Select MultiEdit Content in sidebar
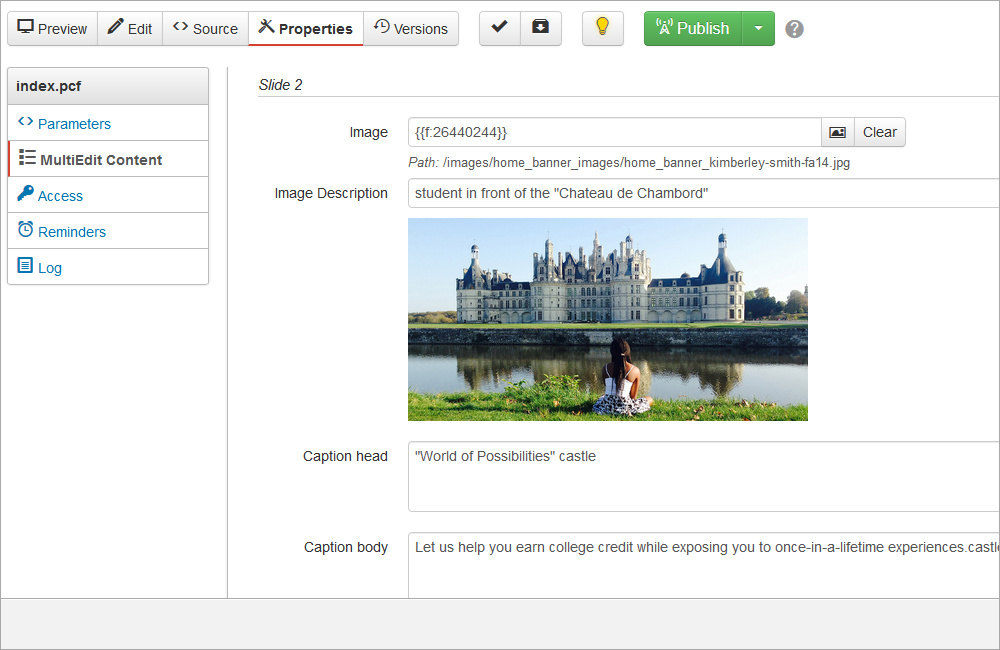 108,159
